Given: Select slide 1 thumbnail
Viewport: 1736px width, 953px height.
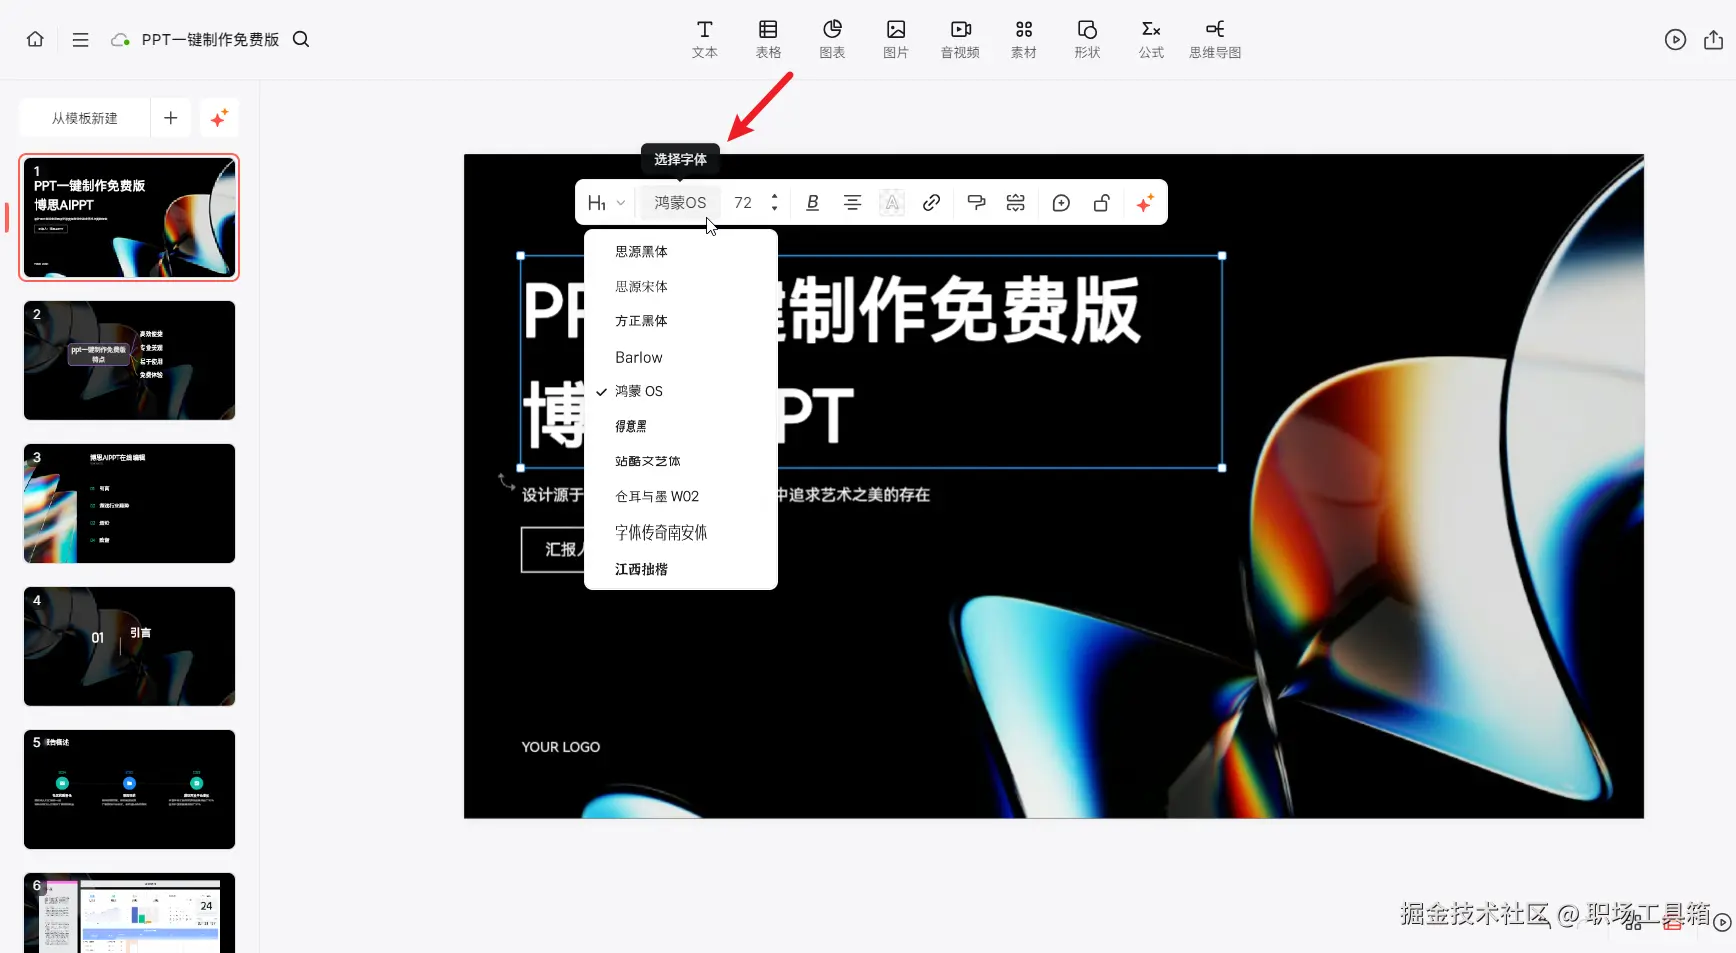Looking at the screenshot, I should [x=129, y=217].
